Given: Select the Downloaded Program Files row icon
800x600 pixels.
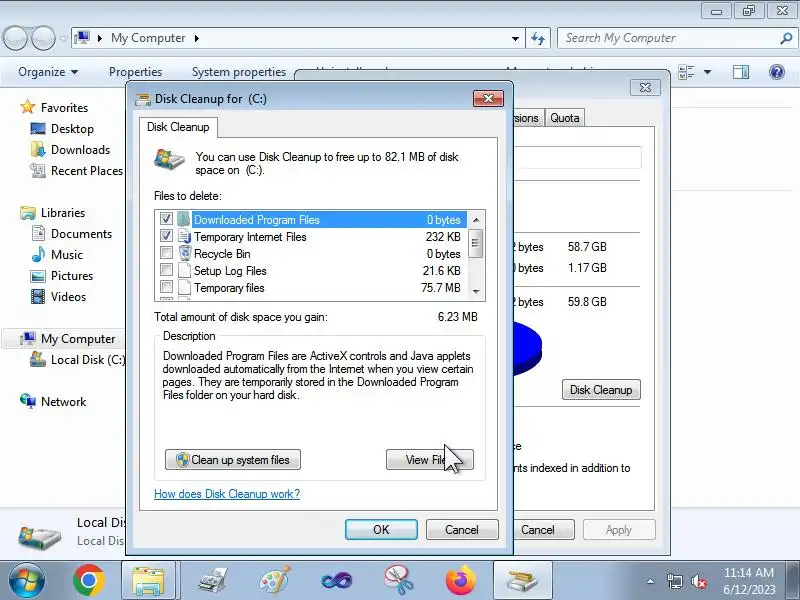Looking at the screenshot, I should tap(184, 219).
